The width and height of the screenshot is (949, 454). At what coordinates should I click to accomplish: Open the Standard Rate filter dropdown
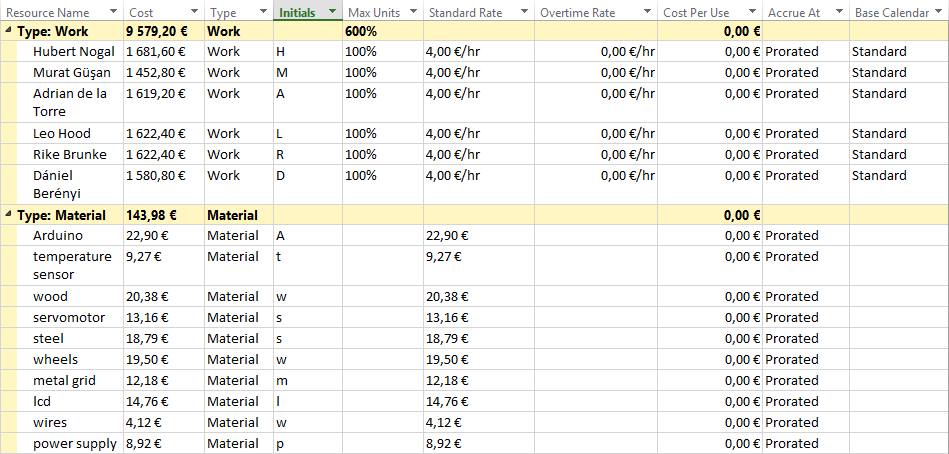click(x=524, y=12)
